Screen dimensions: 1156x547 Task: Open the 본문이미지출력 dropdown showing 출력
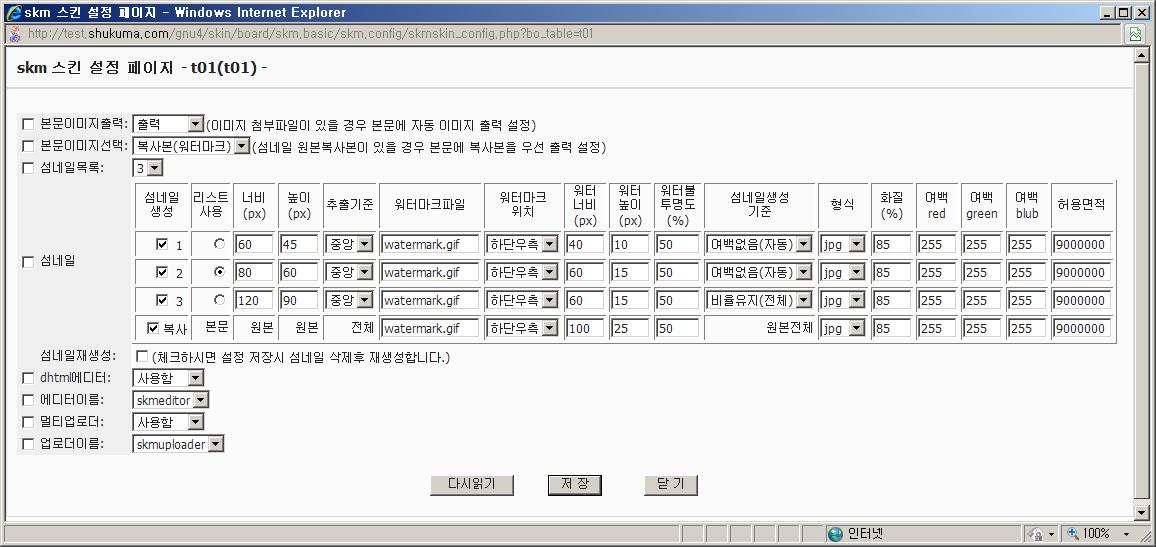168,125
